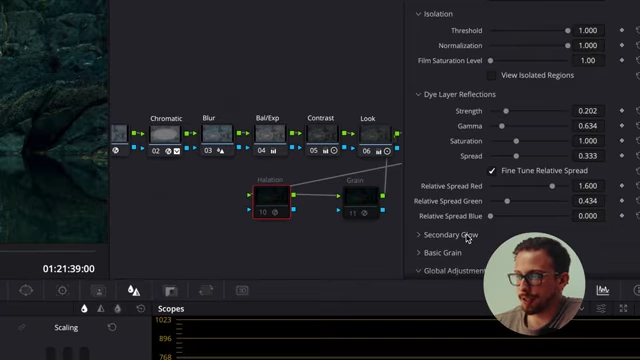Click the Scaling label
This screenshot has height=360, width=640.
point(66,327)
